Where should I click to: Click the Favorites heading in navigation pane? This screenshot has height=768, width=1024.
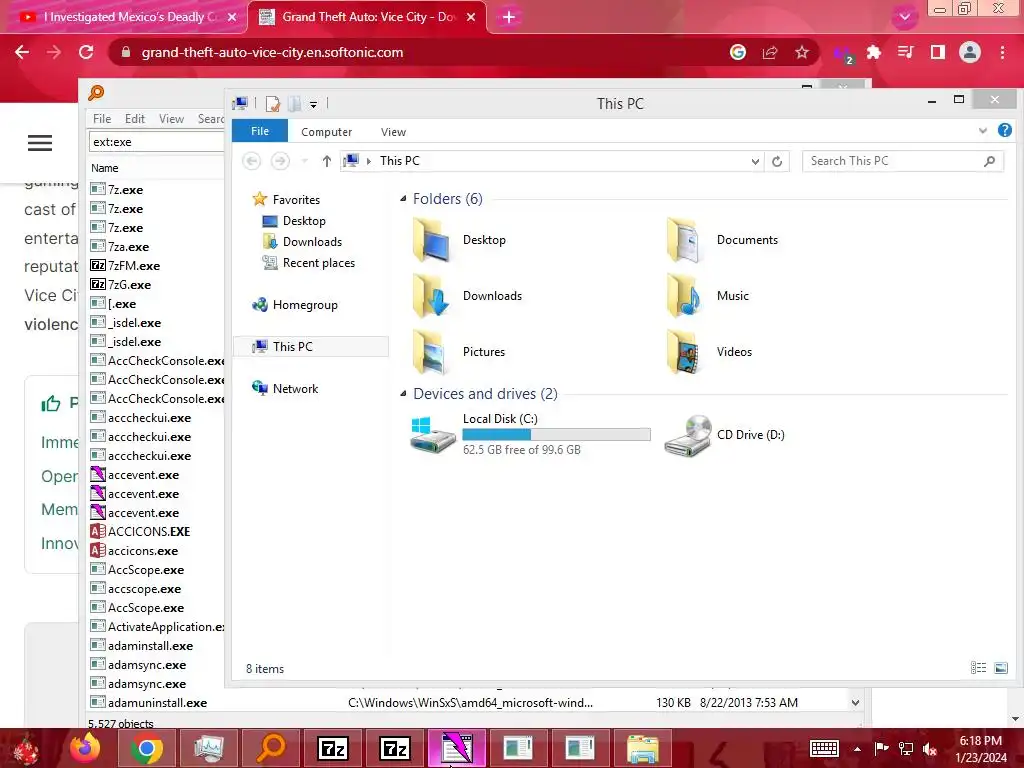[296, 200]
